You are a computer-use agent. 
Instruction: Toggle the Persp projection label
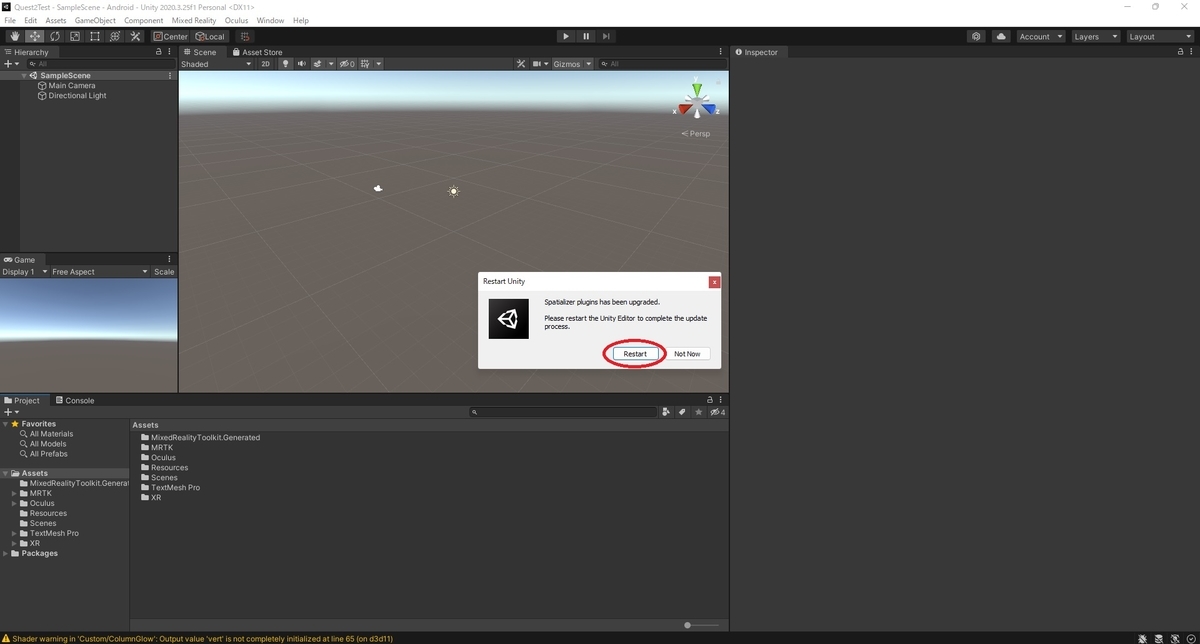click(x=696, y=134)
